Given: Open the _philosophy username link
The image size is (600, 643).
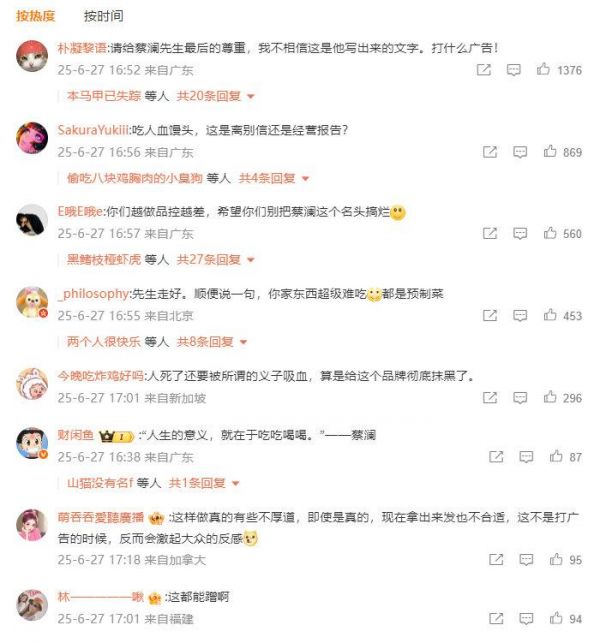Looking at the screenshot, I should [93, 294].
